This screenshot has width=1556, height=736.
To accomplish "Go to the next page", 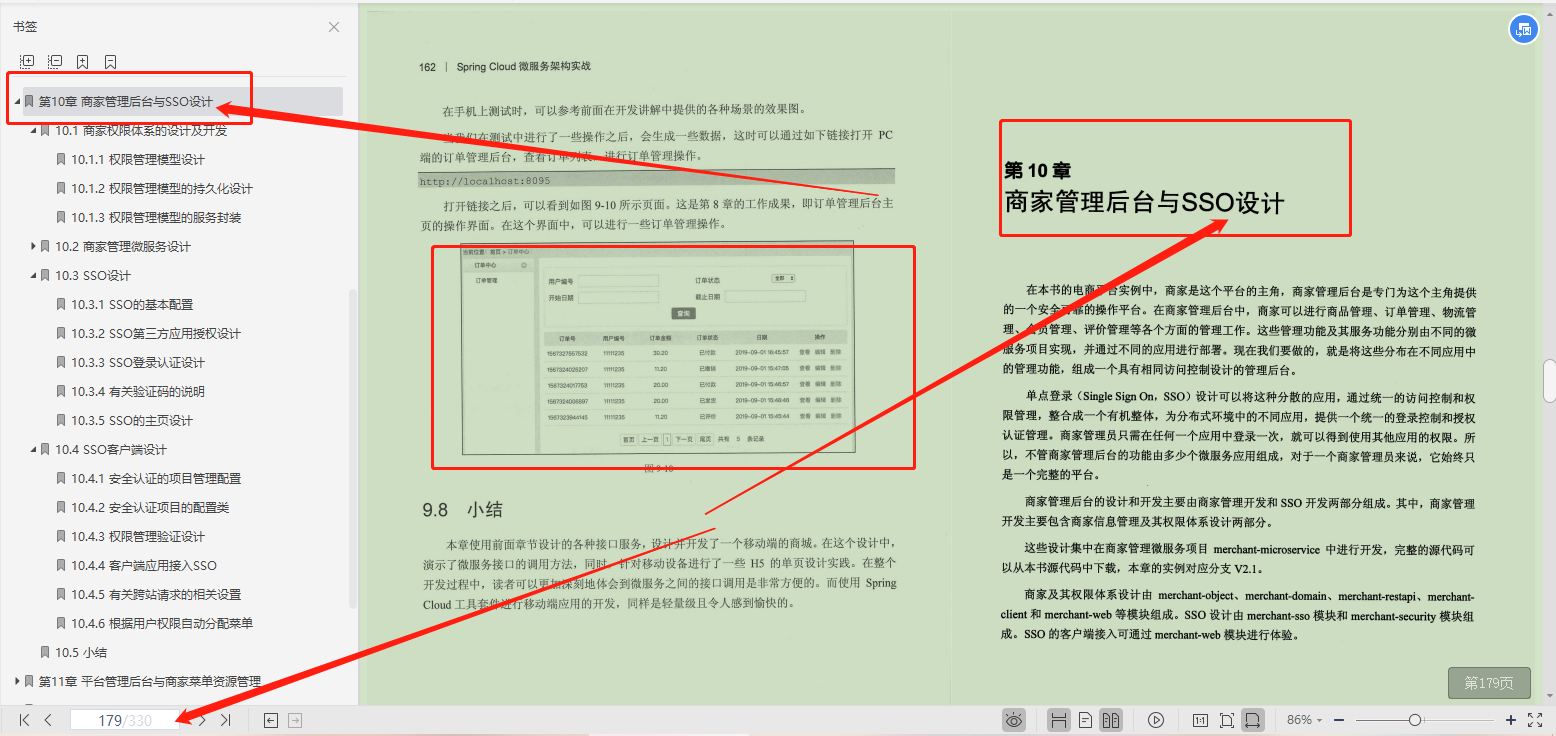I will (202, 720).
